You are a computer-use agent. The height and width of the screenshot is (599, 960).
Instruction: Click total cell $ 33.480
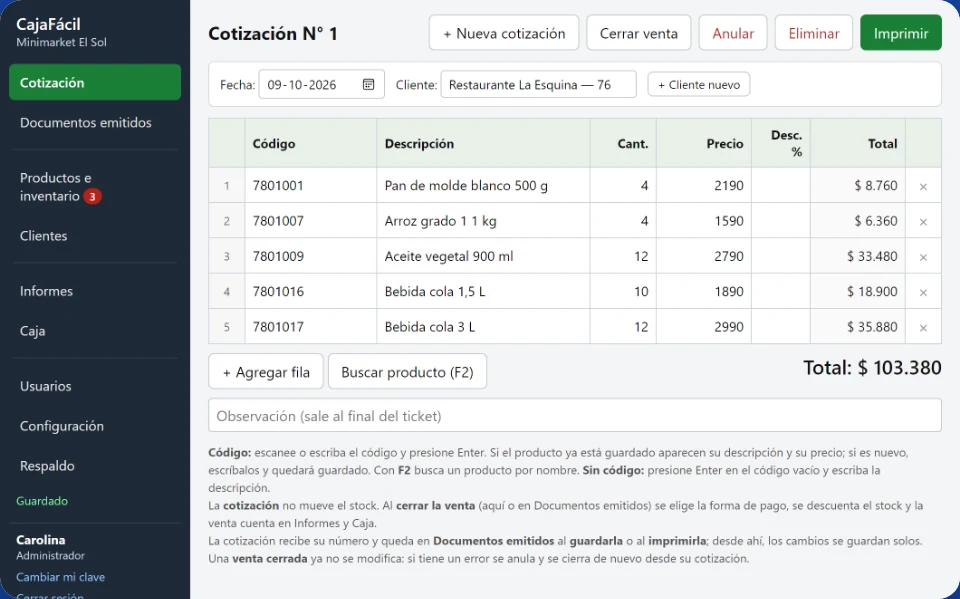858,256
